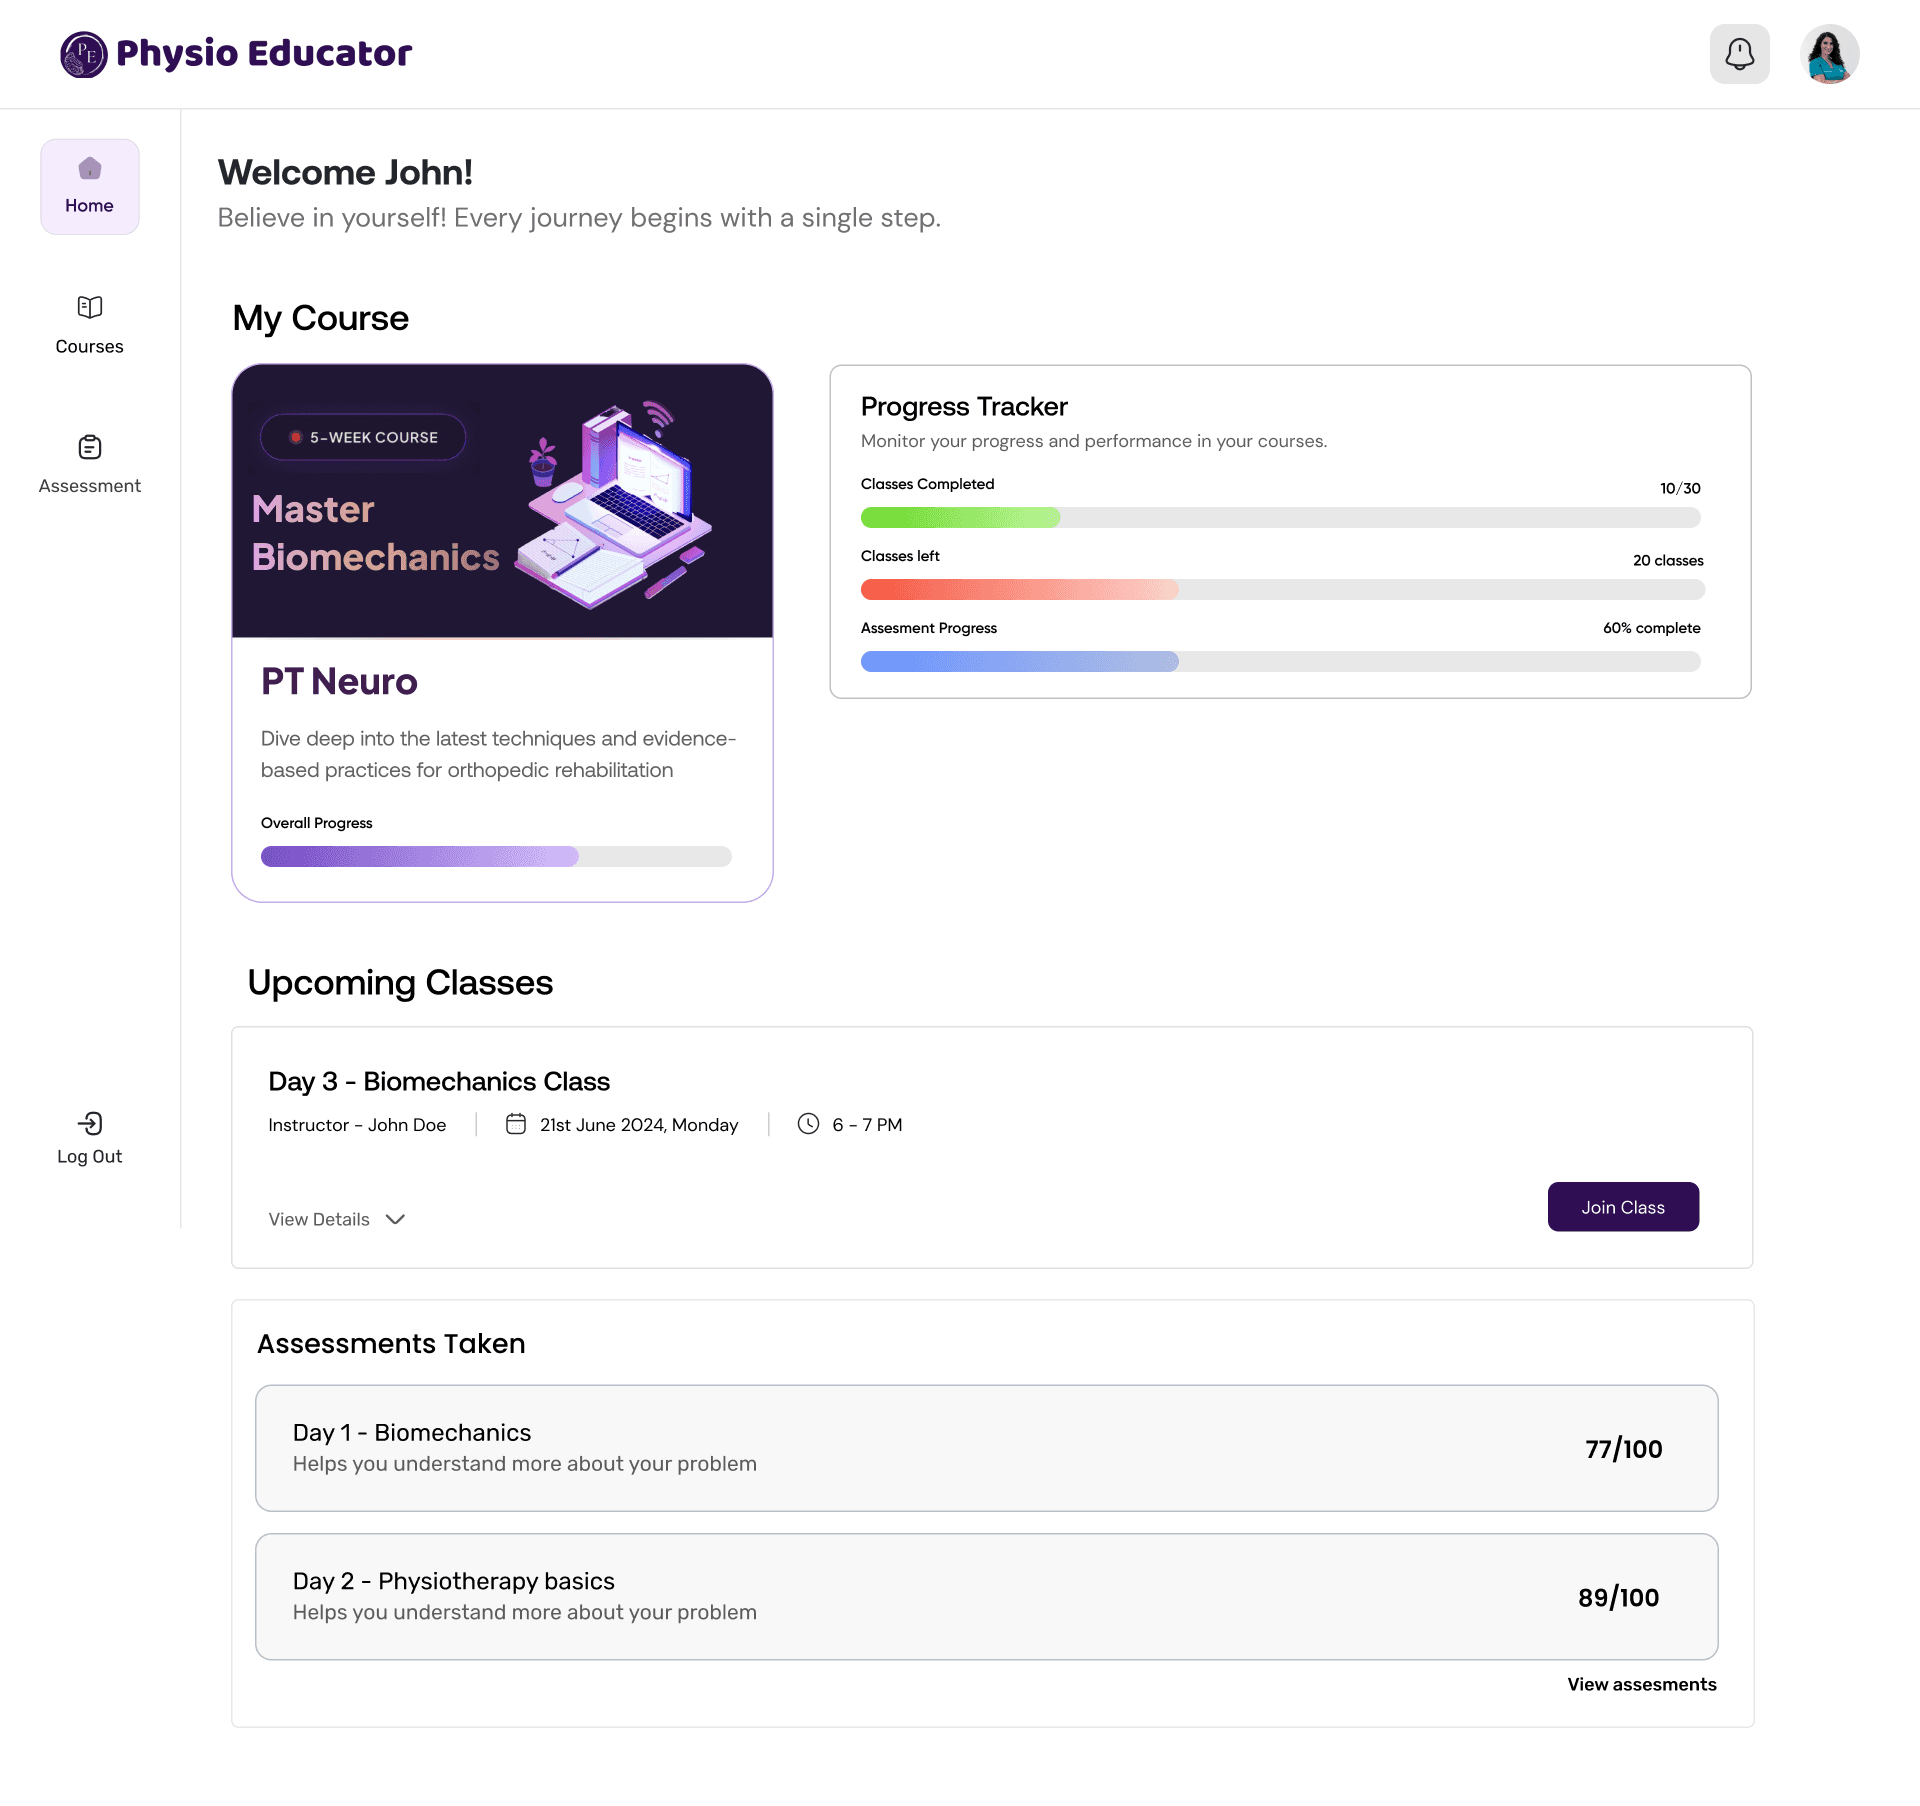Open the Day 1 - Biomechanics assessment card

(987, 1448)
